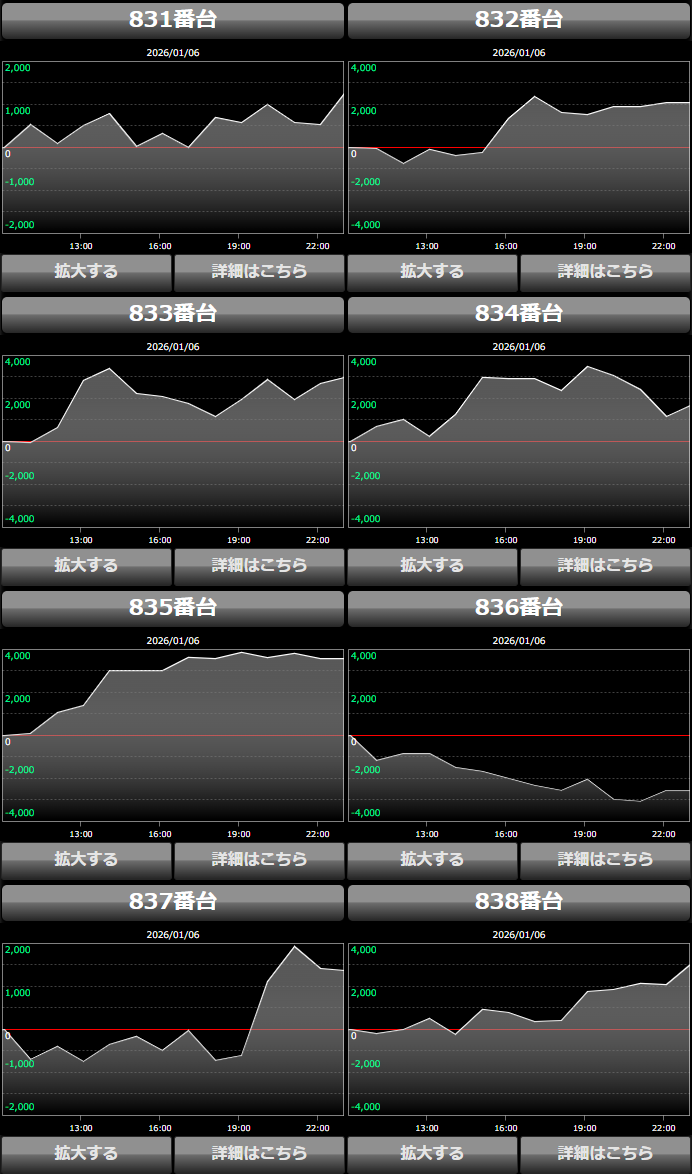Click the 836番台 downward-trending graph
Screen dimensions: 692x1174
(519, 735)
